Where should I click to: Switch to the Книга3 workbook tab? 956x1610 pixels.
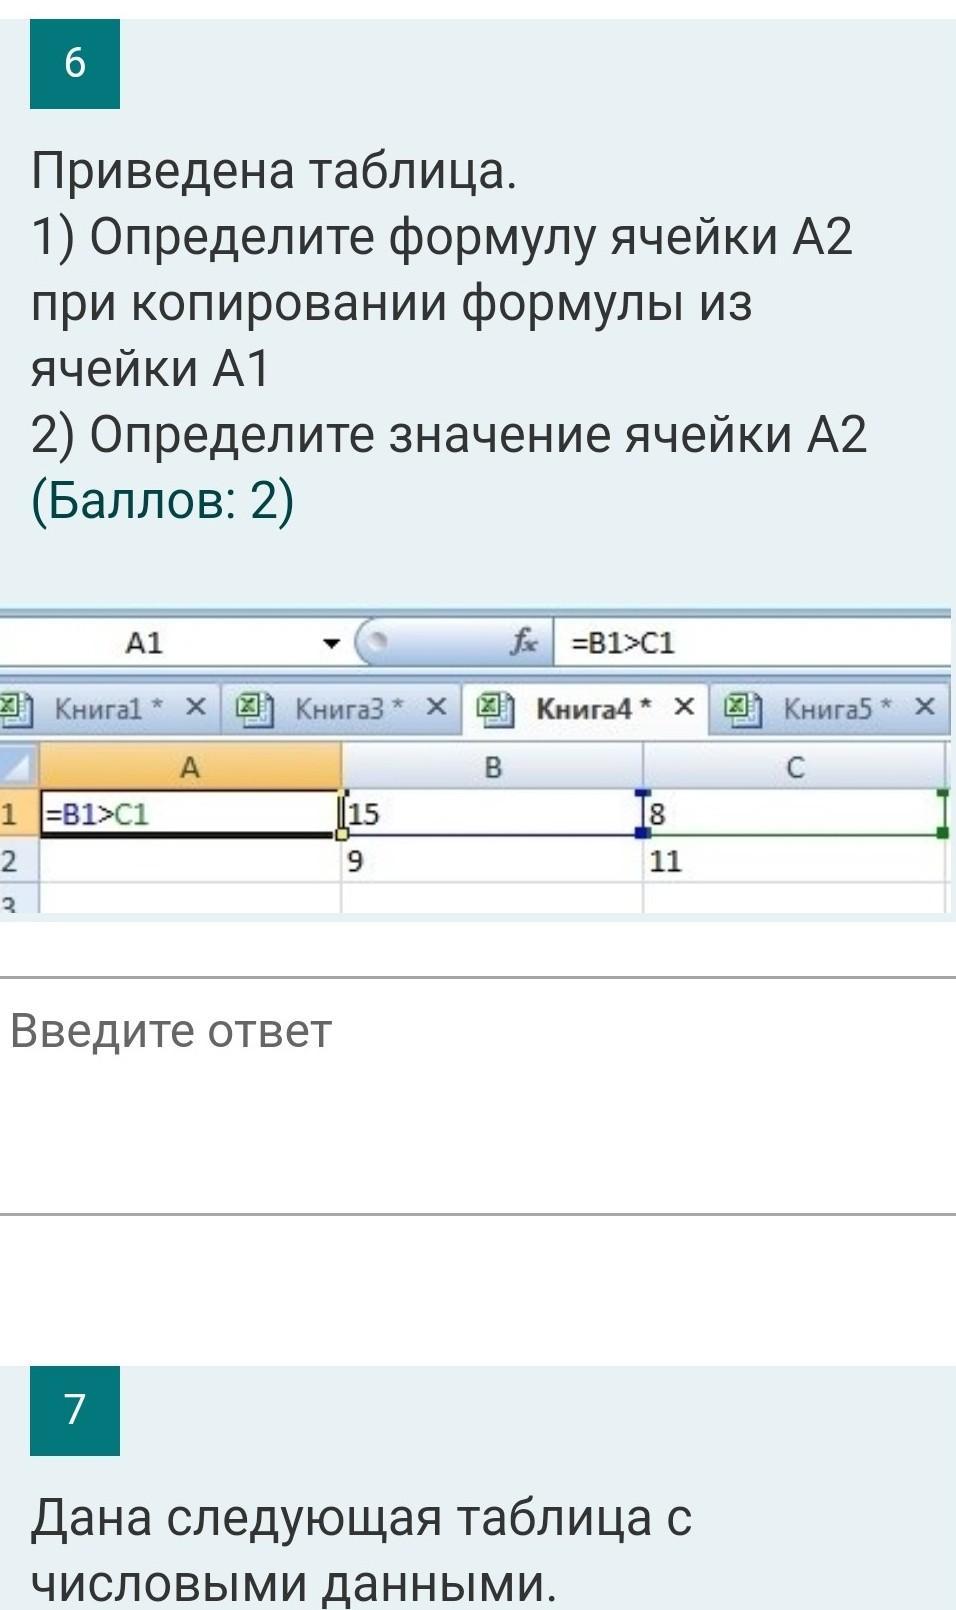click(x=339, y=709)
